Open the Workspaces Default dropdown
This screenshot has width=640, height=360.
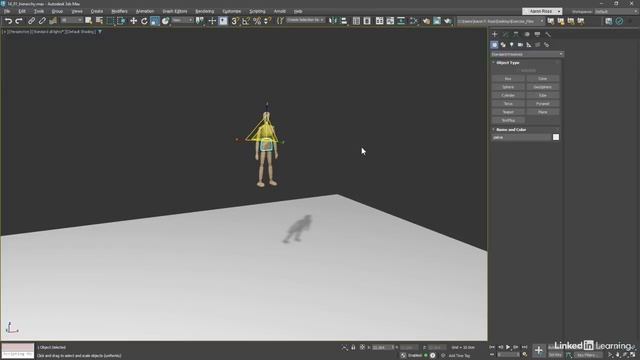[x=616, y=11]
